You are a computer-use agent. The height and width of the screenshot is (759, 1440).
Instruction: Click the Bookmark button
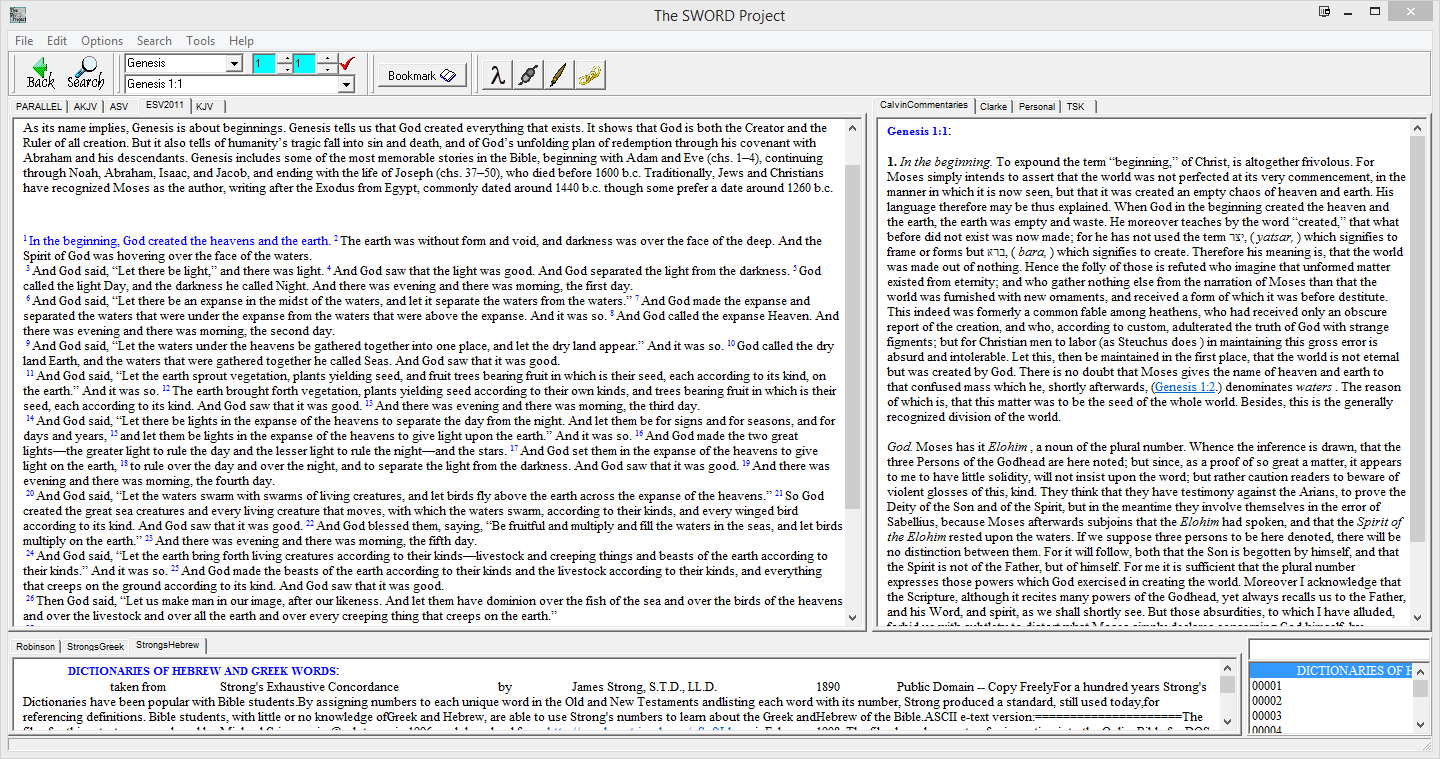click(x=421, y=75)
